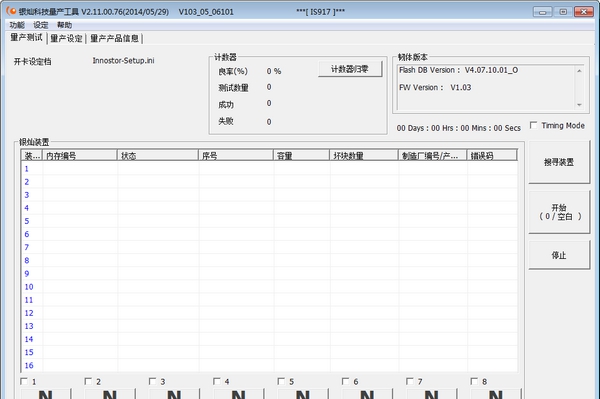Select device row 2

270,182
